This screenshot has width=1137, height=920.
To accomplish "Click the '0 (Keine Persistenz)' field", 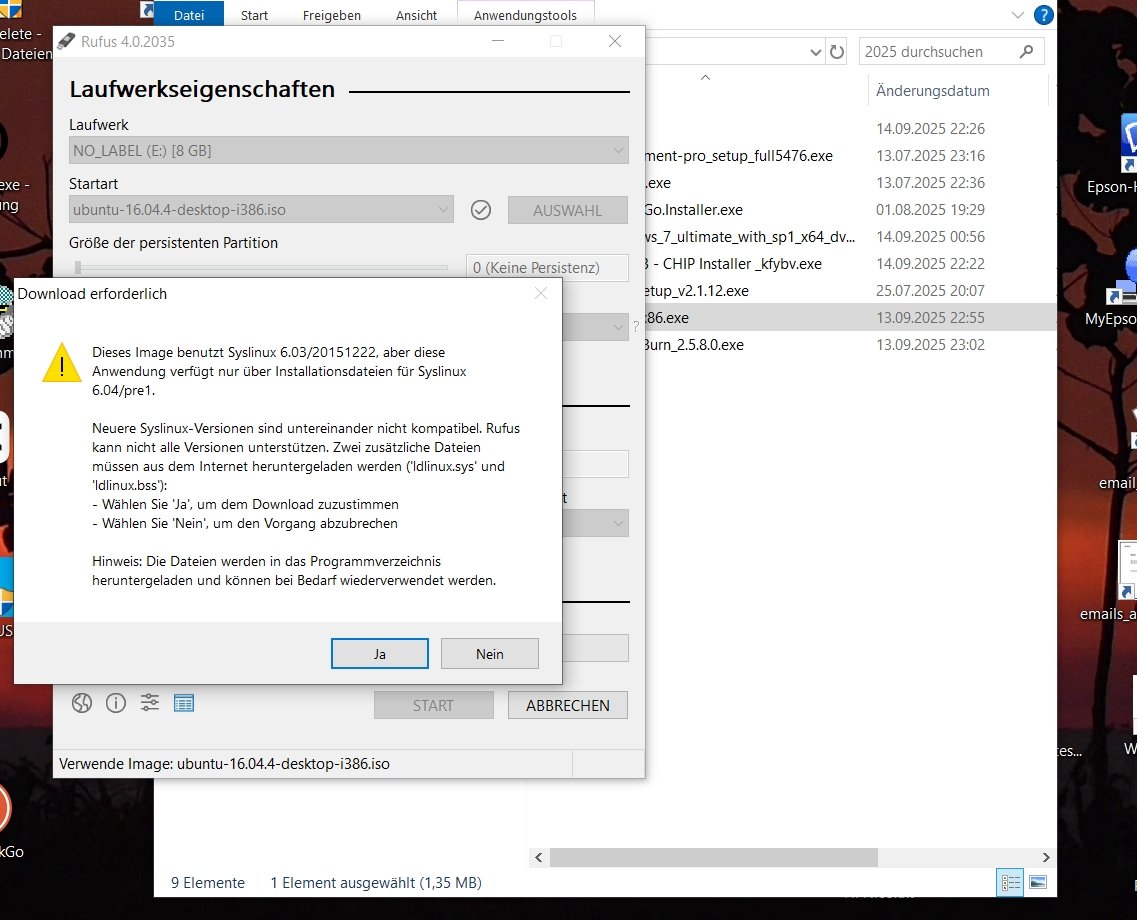I will 547,268.
